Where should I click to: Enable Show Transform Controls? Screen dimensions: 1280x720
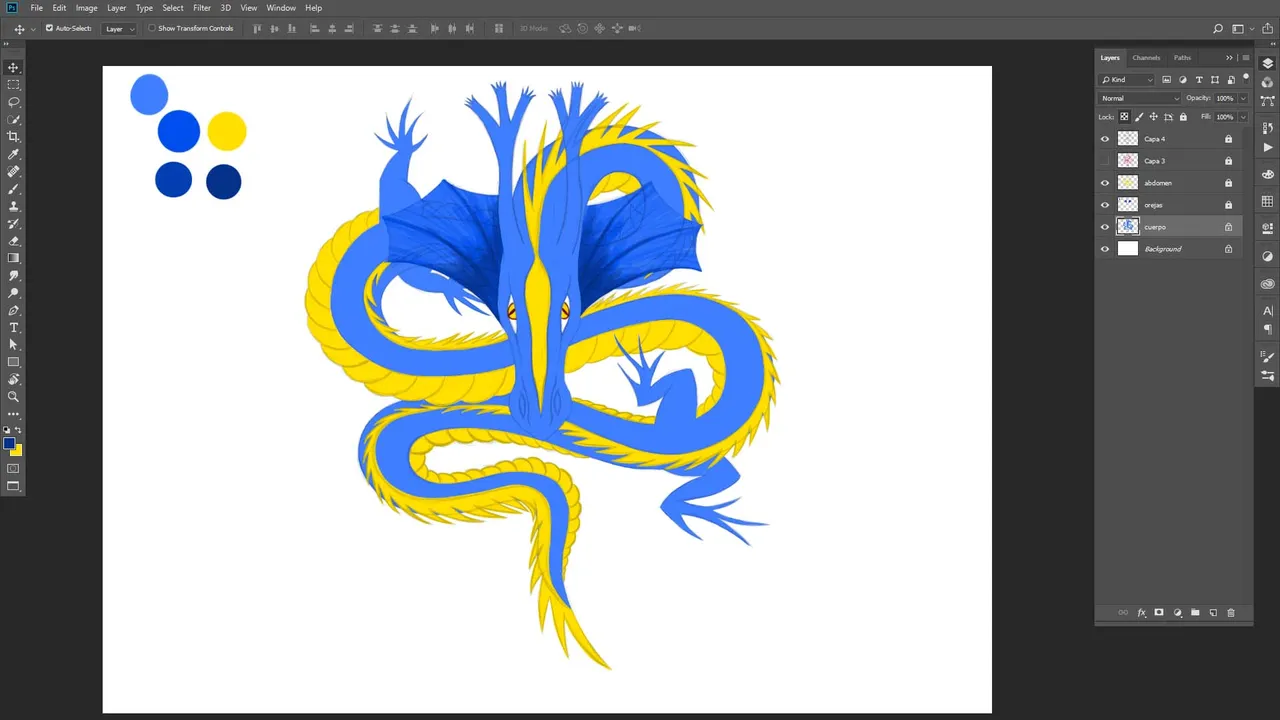coord(152,28)
